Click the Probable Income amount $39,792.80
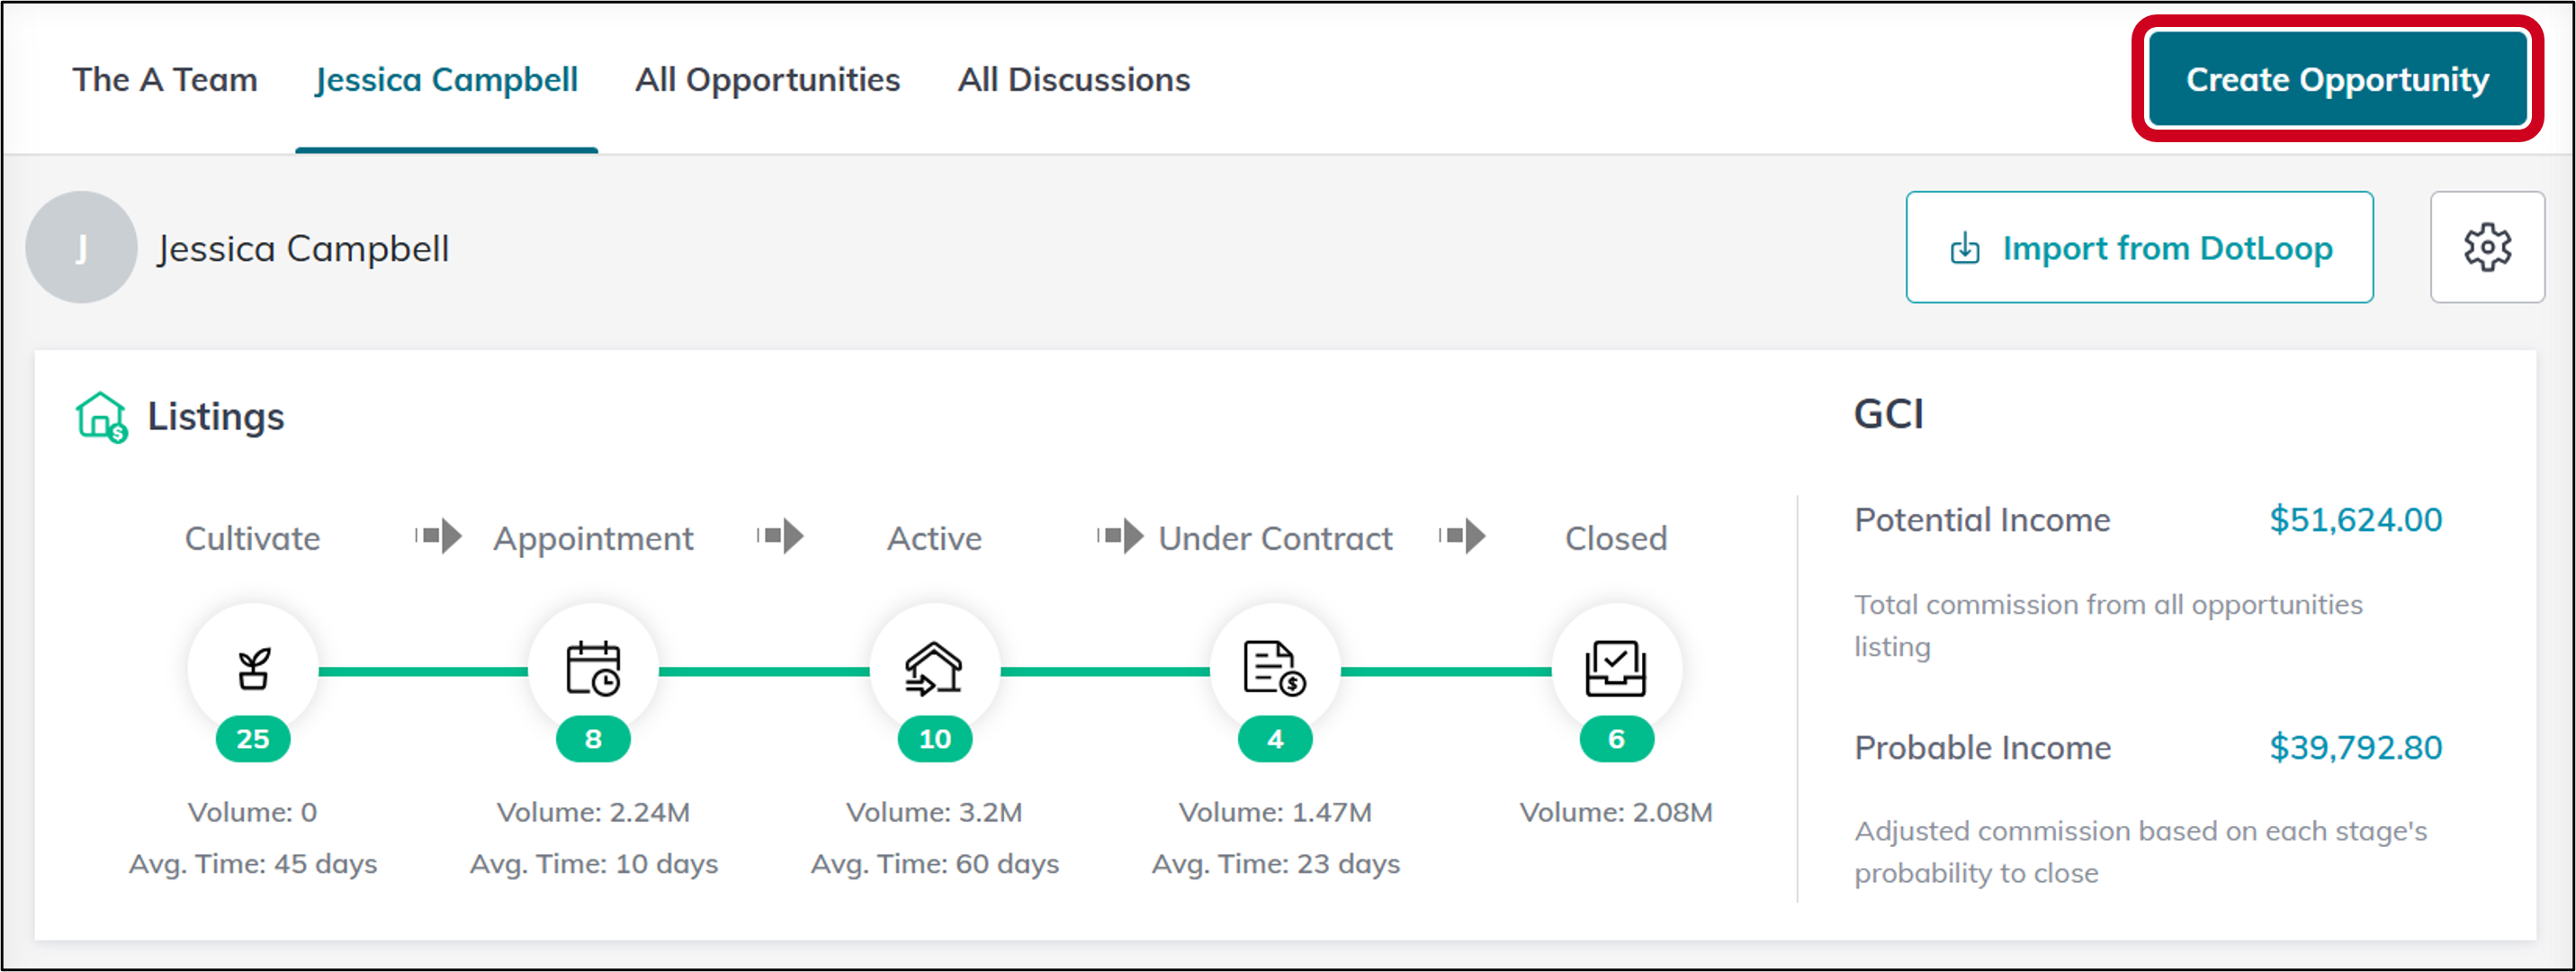 pos(2354,747)
